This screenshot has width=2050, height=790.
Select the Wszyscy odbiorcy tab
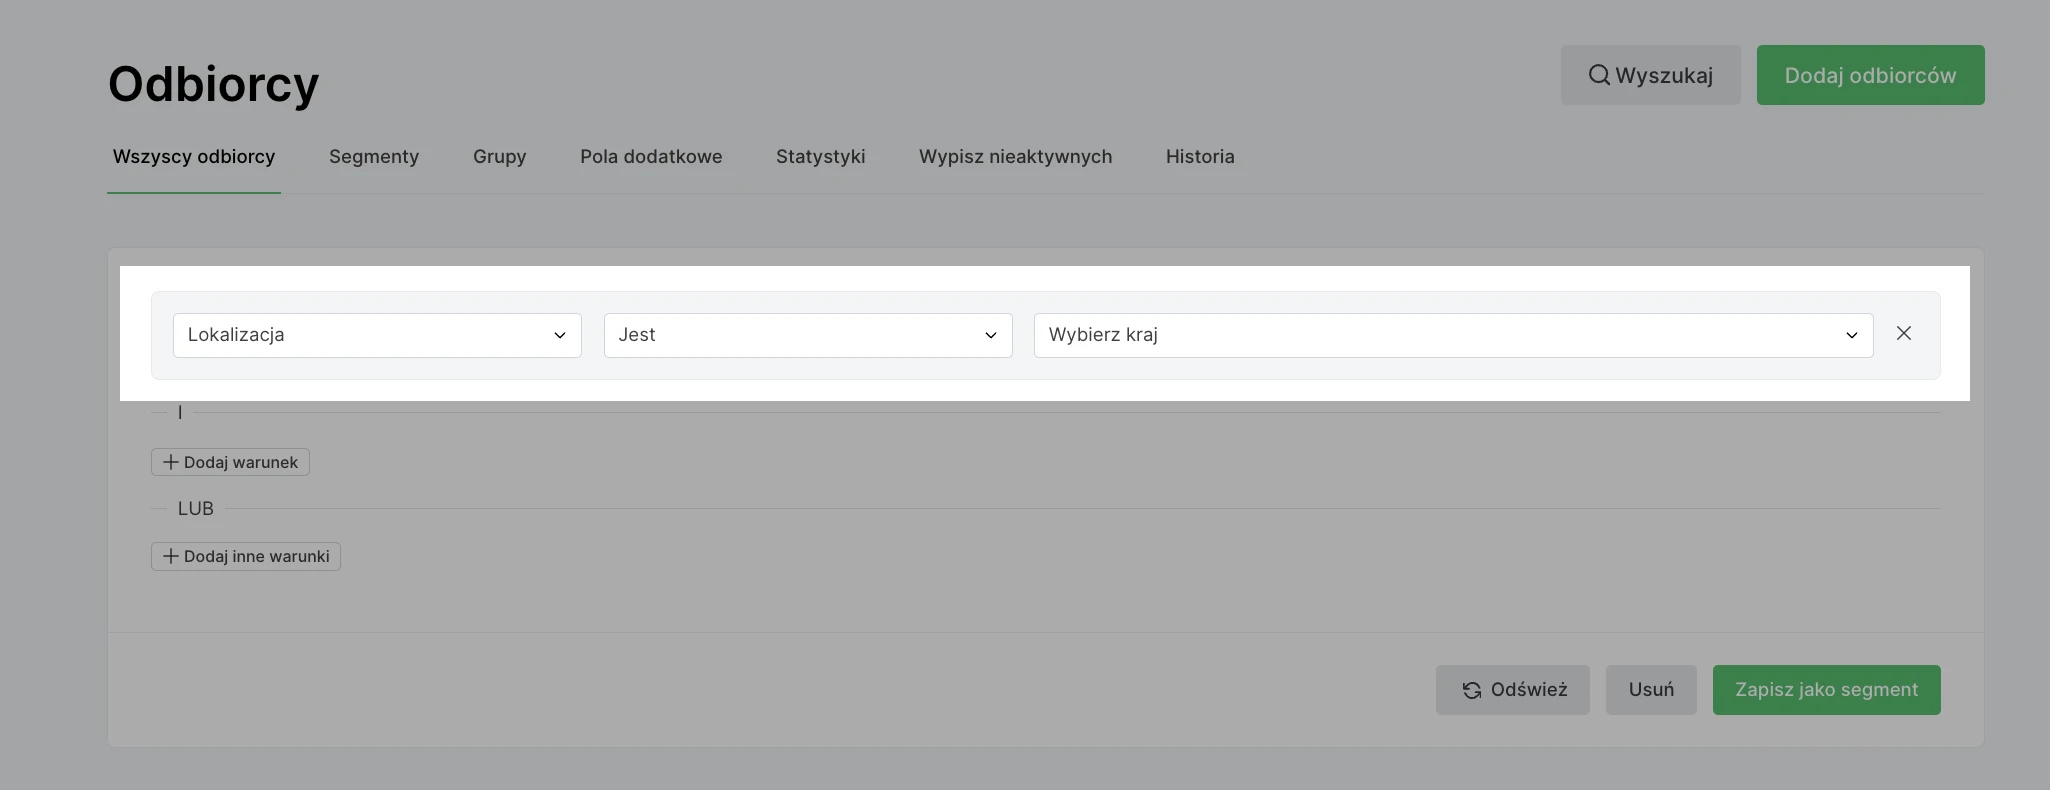194,157
